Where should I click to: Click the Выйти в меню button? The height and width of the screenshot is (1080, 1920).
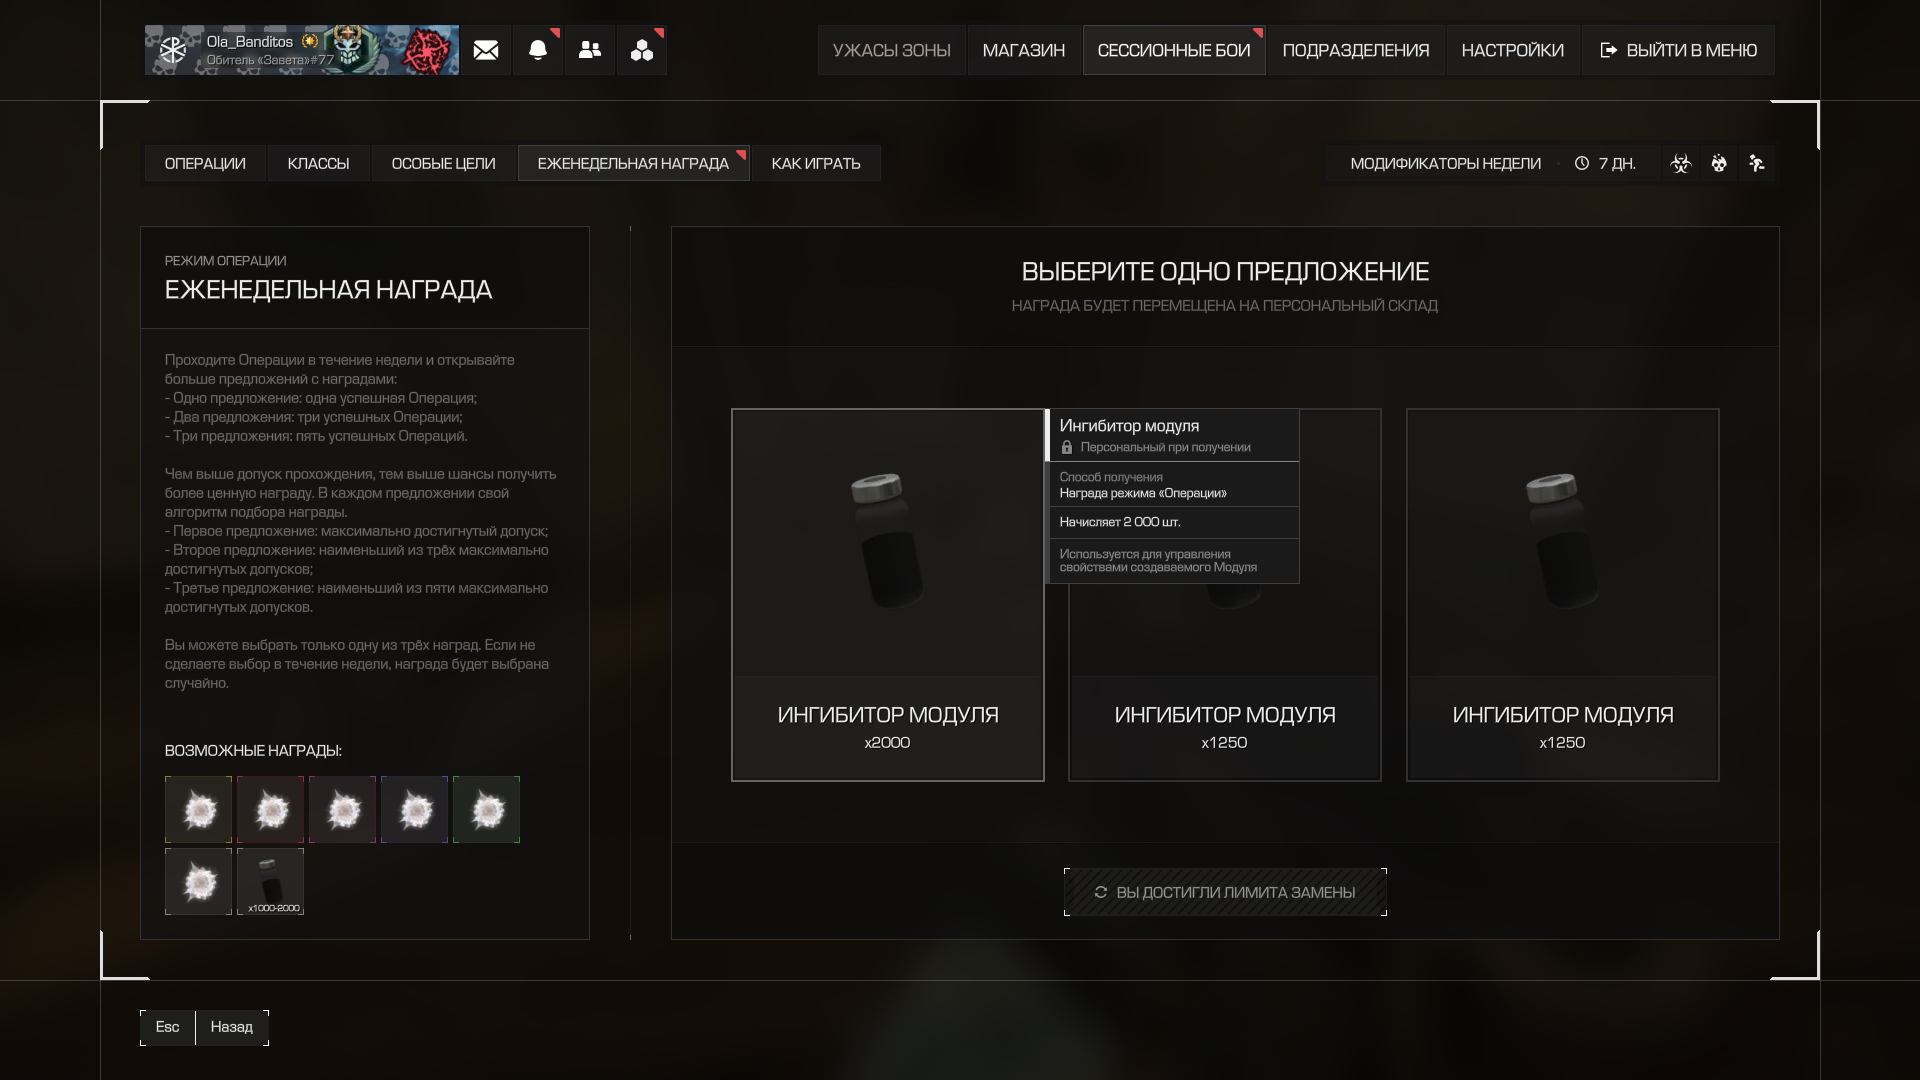pos(1679,50)
